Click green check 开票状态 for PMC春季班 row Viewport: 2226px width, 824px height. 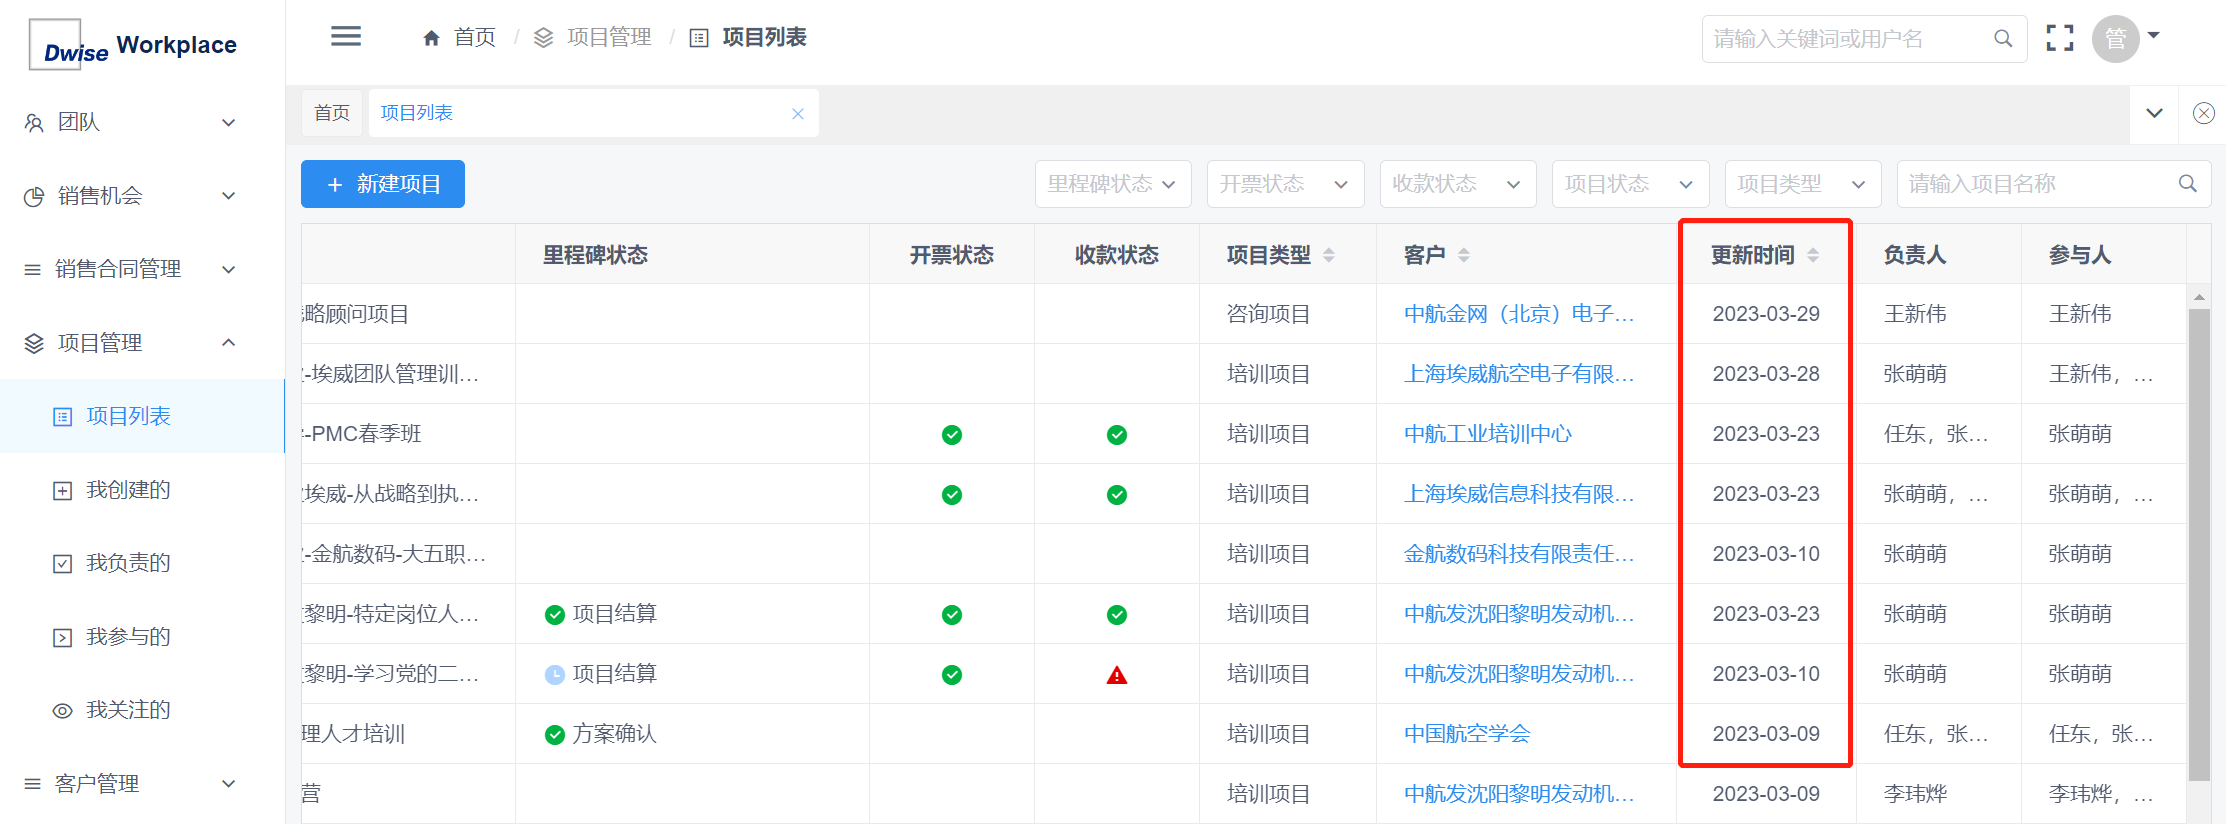(x=952, y=435)
